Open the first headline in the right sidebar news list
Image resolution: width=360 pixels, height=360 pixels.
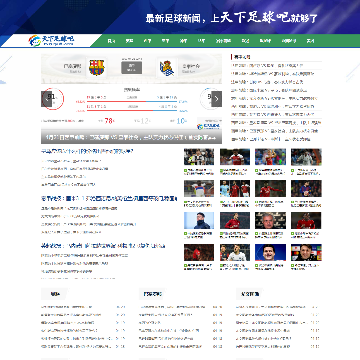tap(267, 66)
